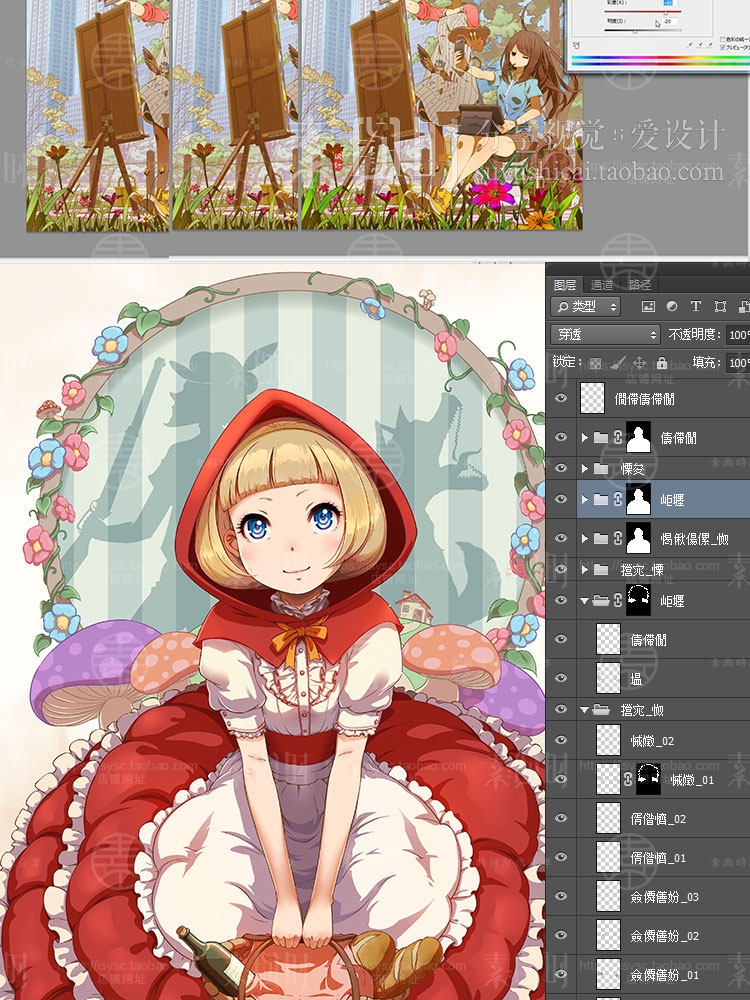Hide the 慄奐 group
Screen dimensions: 750x1000
(x=561, y=469)
